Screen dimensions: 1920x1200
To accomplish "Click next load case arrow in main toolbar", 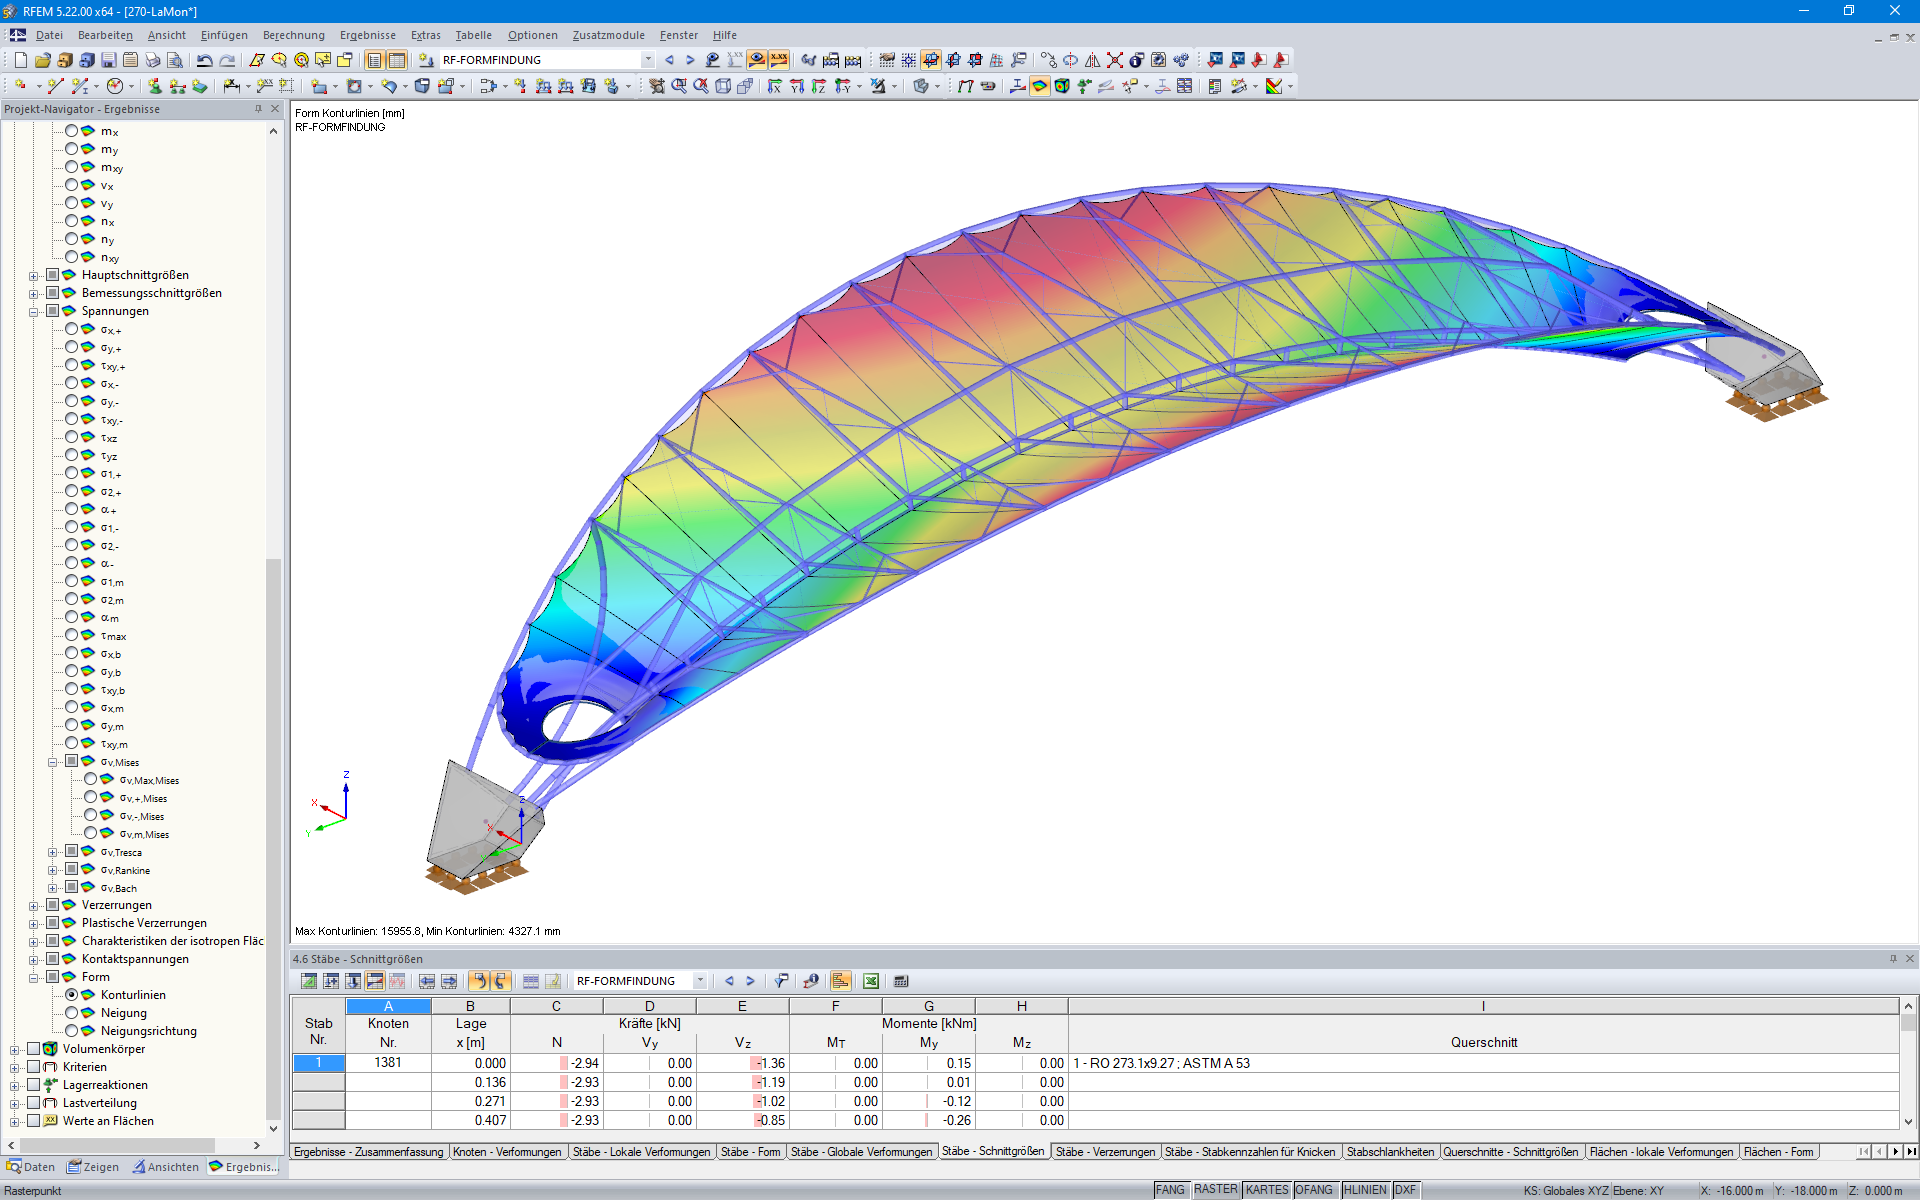I will pos(690,60).
